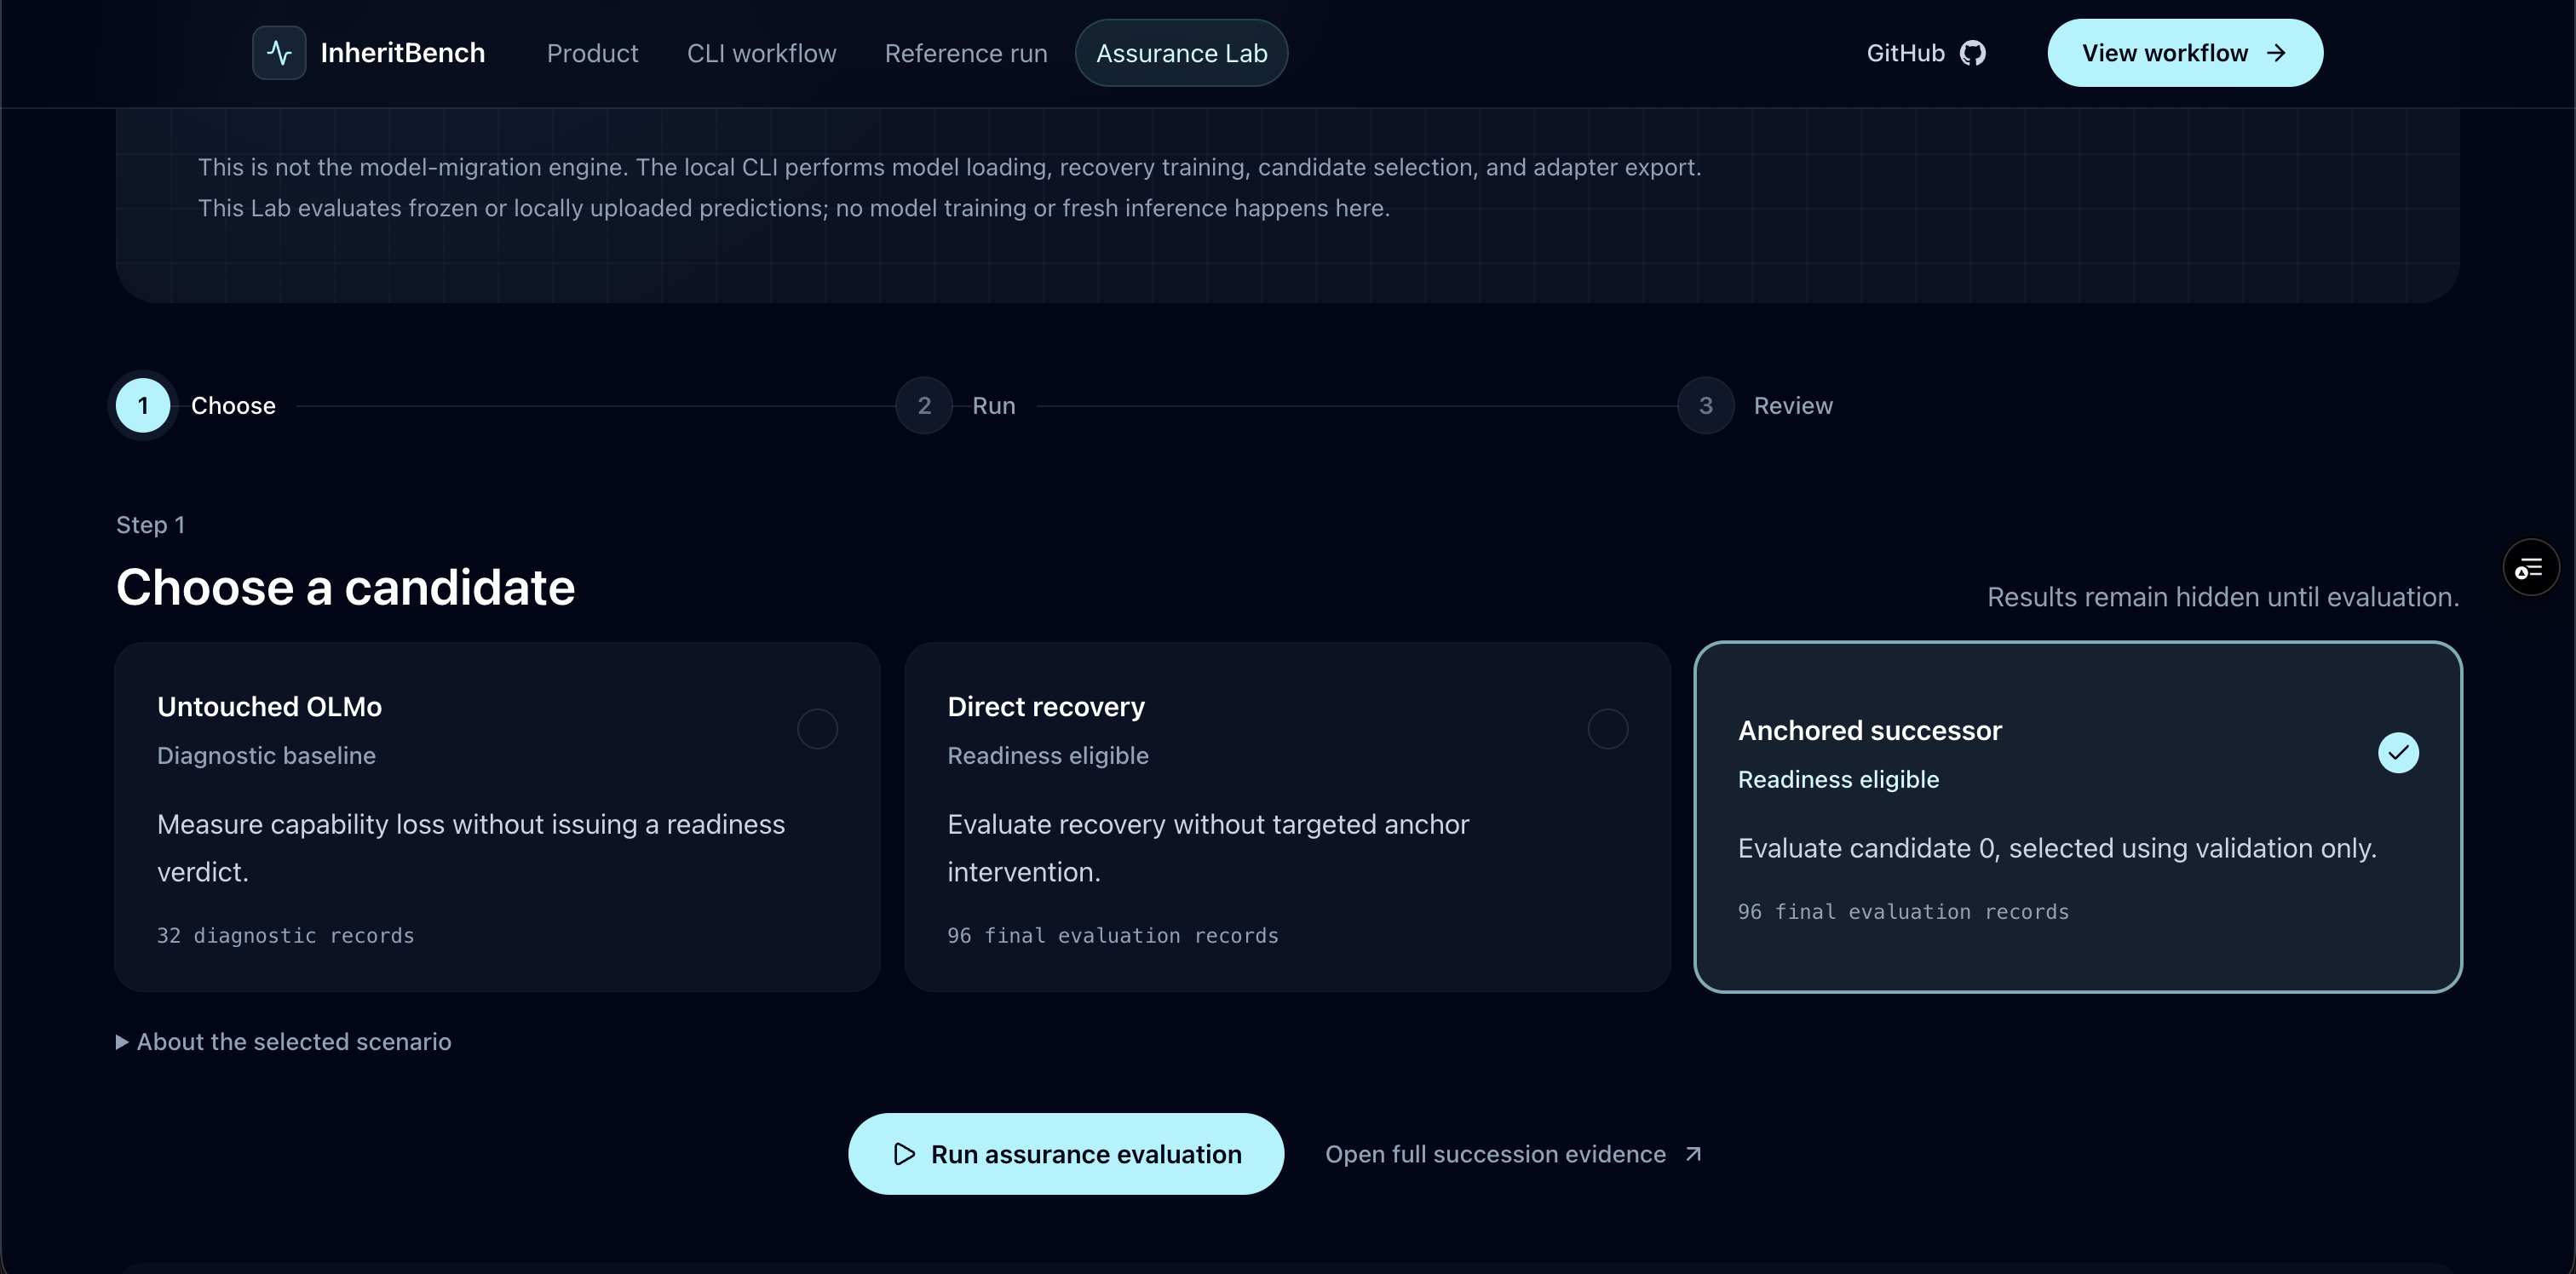
Task: Select the Untouched OLMo card title
Action: (x=269, y=707)
